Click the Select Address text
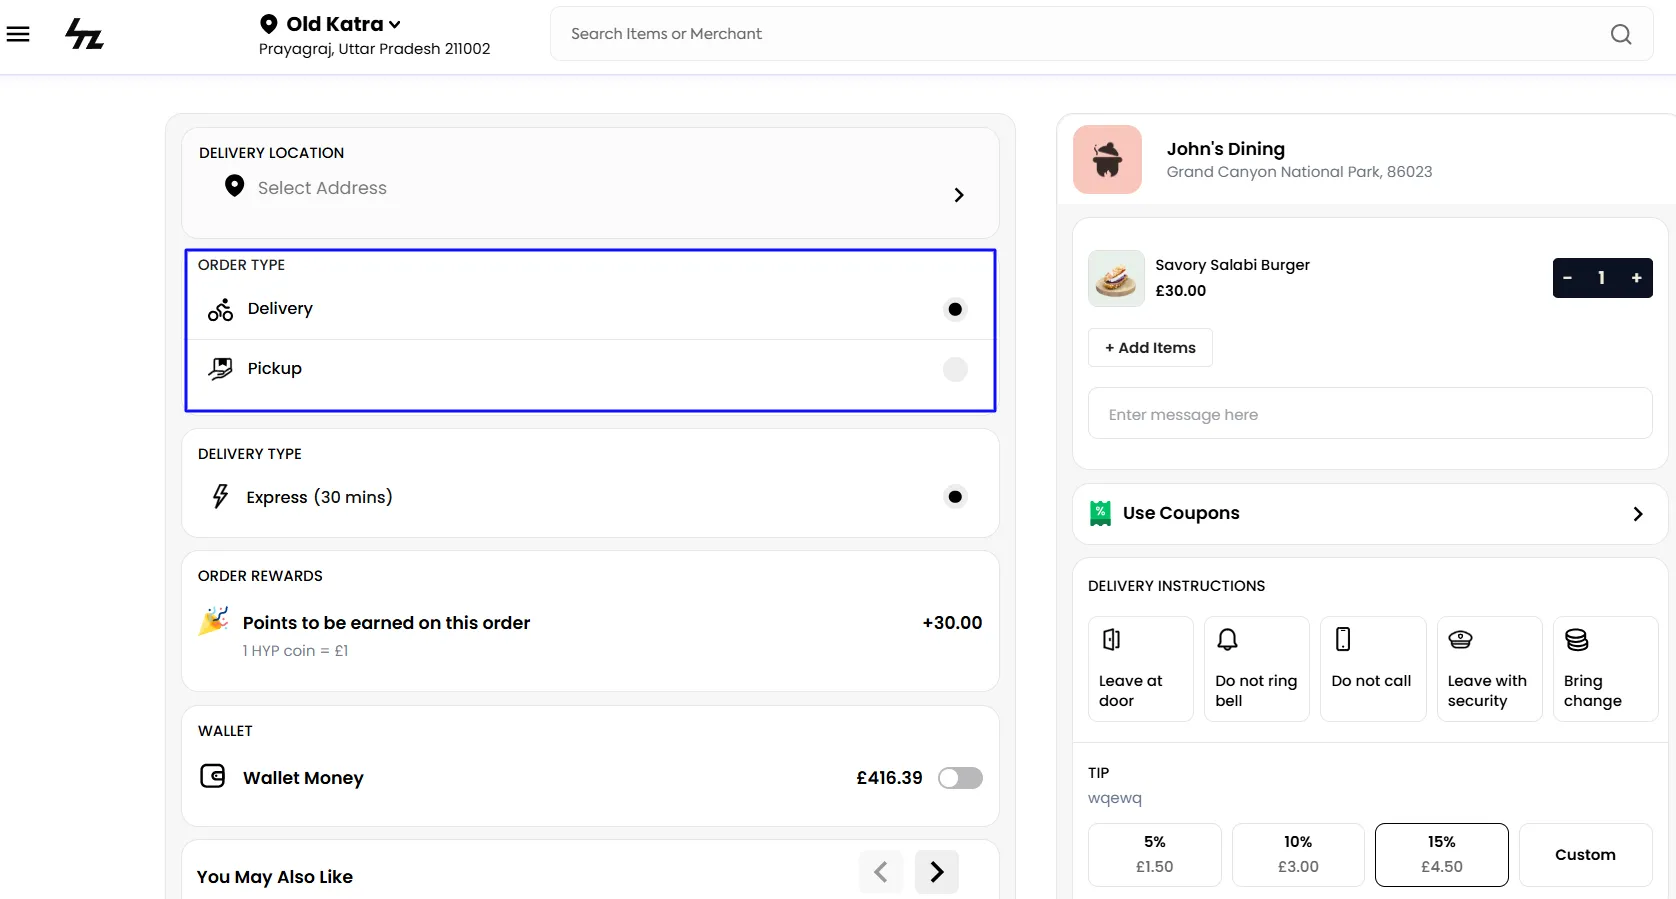The image size is (1676, 899). tap(322, 188)
